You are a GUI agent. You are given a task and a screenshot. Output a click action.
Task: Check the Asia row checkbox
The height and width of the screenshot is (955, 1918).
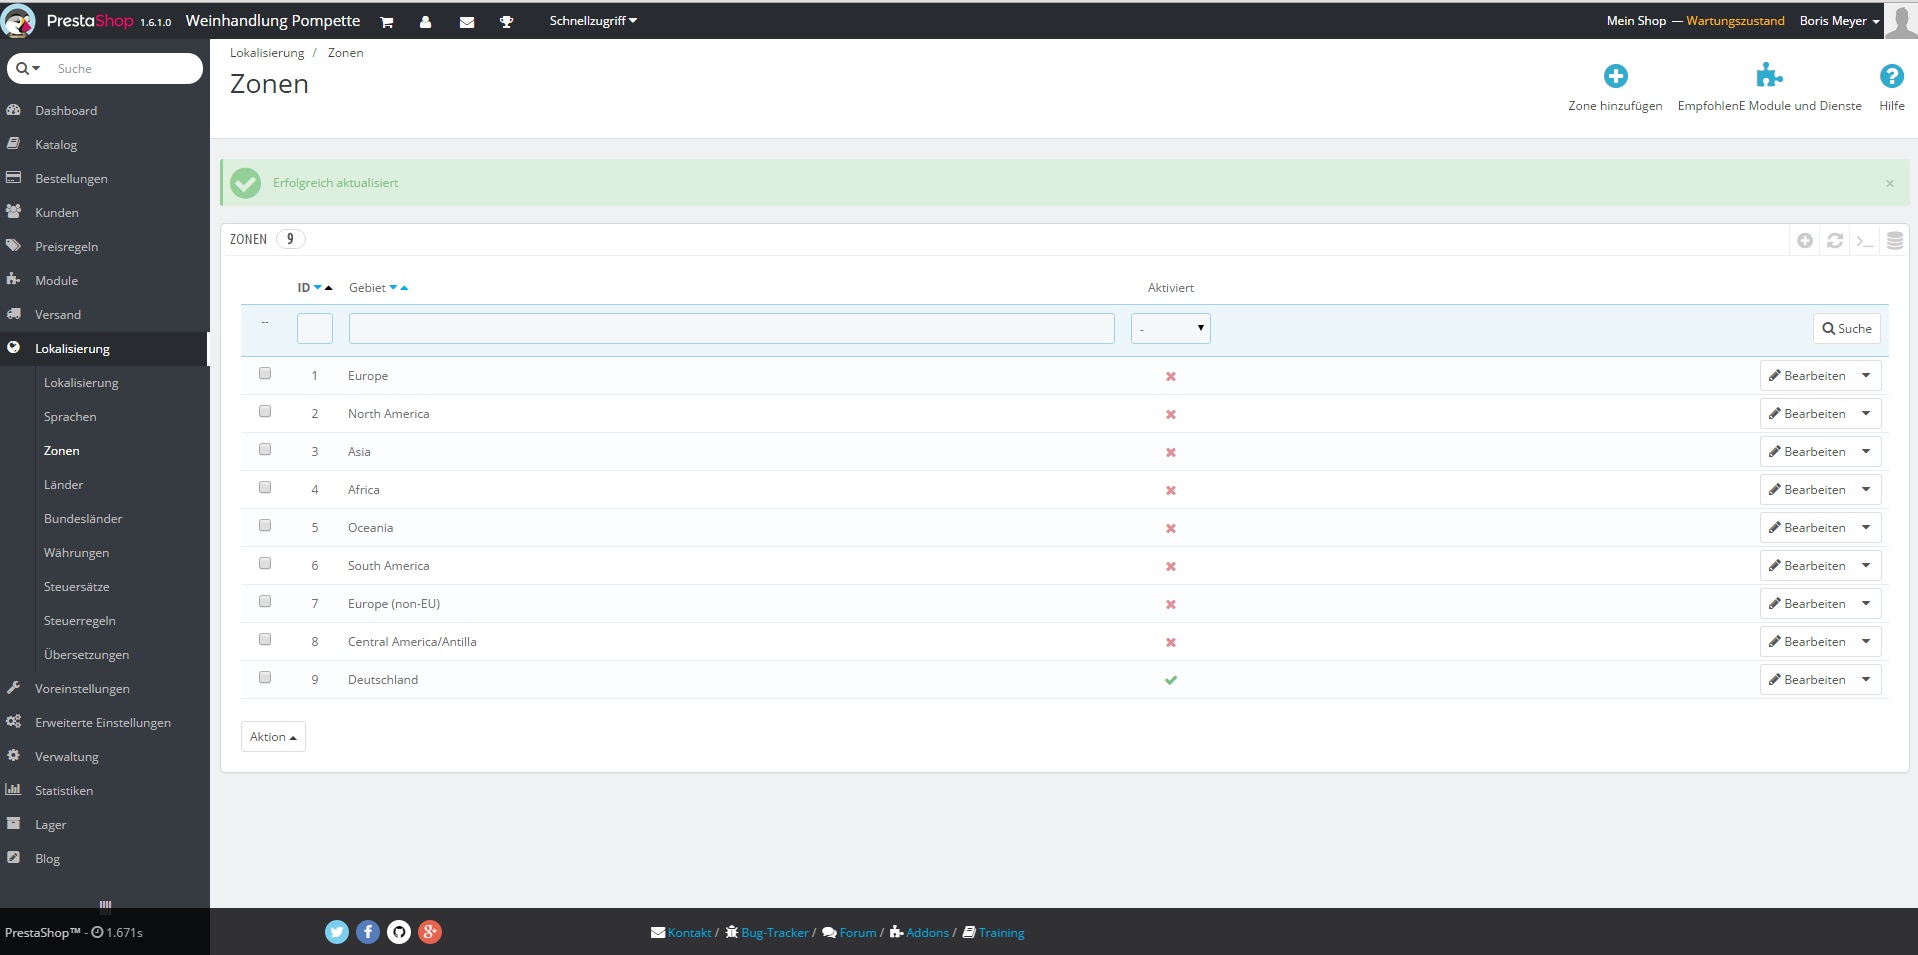coord(265,450)
